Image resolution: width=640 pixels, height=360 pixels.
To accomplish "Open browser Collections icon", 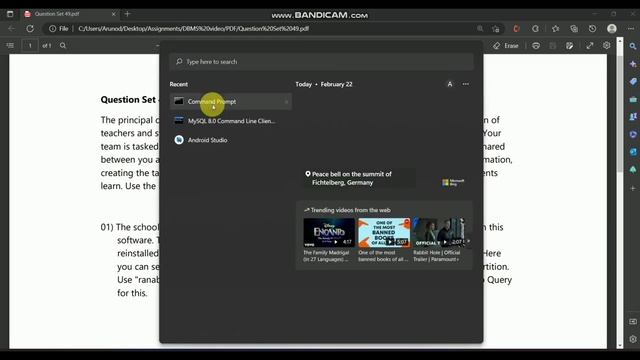I will 574,29.
